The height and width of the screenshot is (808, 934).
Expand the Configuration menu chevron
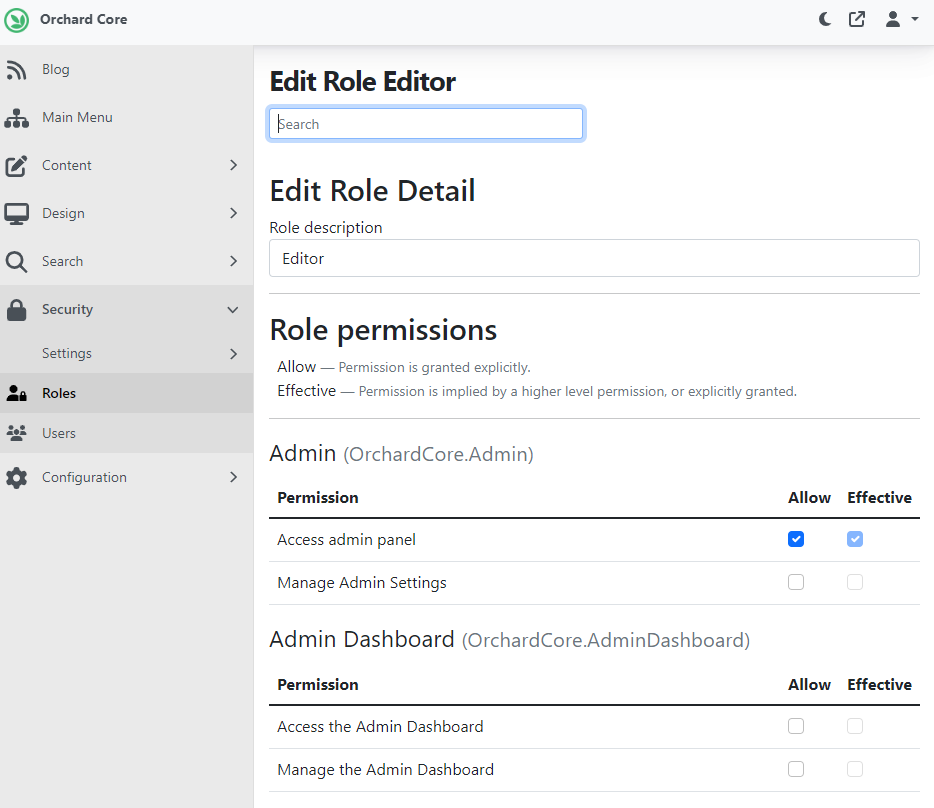click(234, 477)
